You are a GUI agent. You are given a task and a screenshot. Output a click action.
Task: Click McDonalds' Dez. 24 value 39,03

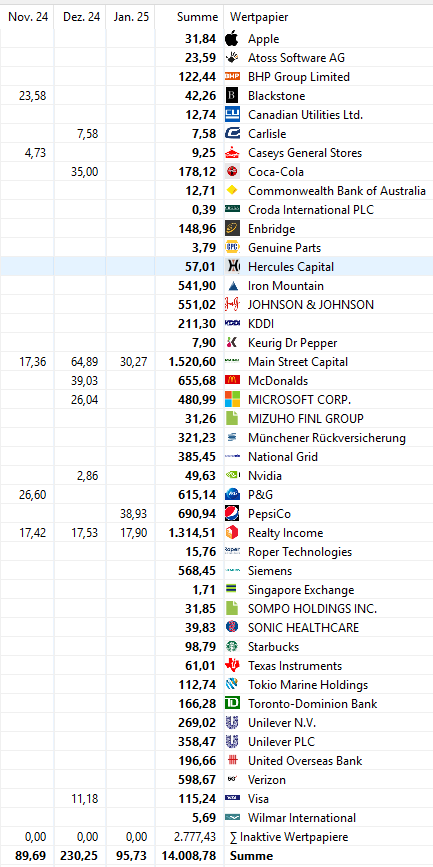point(84,381)
